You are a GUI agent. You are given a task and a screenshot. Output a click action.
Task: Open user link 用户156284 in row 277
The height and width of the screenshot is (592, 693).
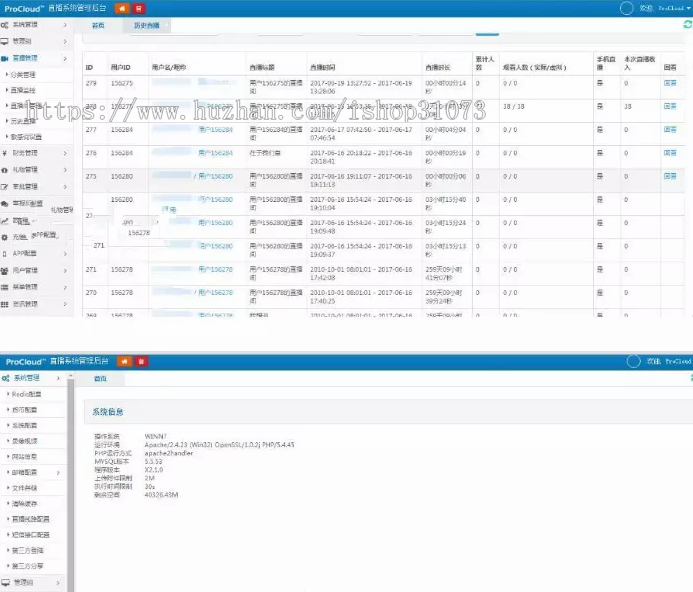tap(215, 129)
